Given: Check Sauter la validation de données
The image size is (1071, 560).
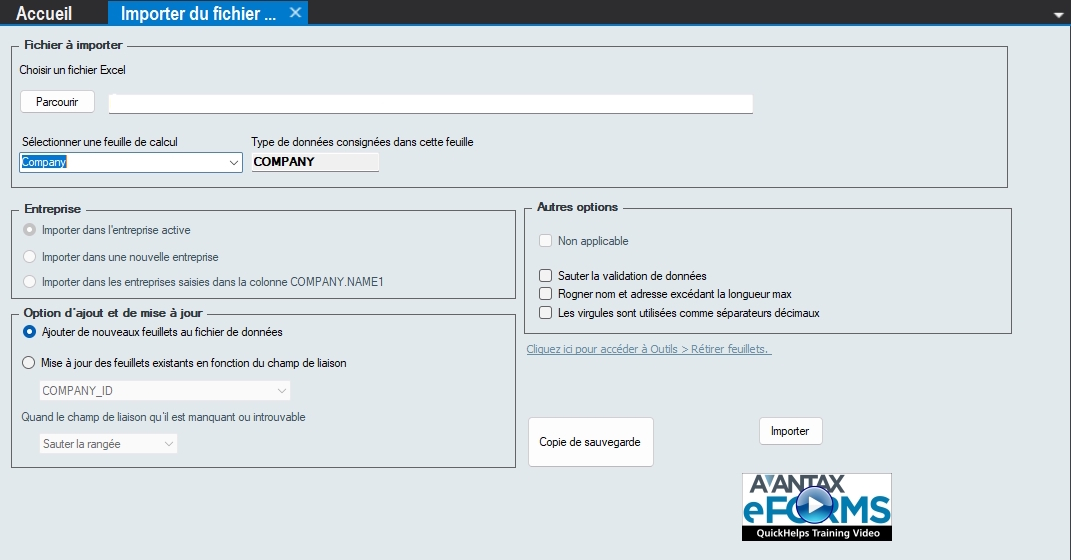Looking at the screenshot, I should (x=546, y=276).
